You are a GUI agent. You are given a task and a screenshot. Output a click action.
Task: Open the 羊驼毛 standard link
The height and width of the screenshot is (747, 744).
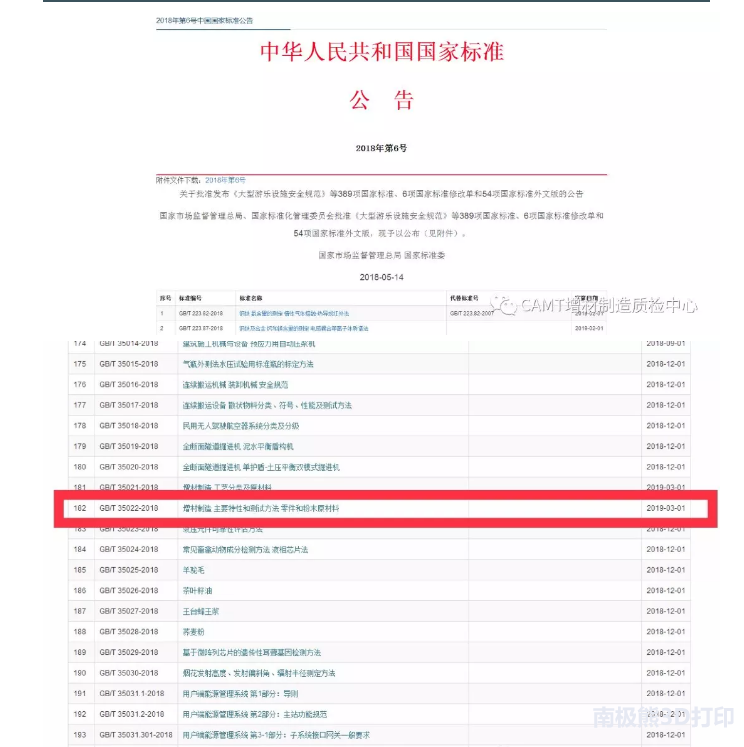193,570
